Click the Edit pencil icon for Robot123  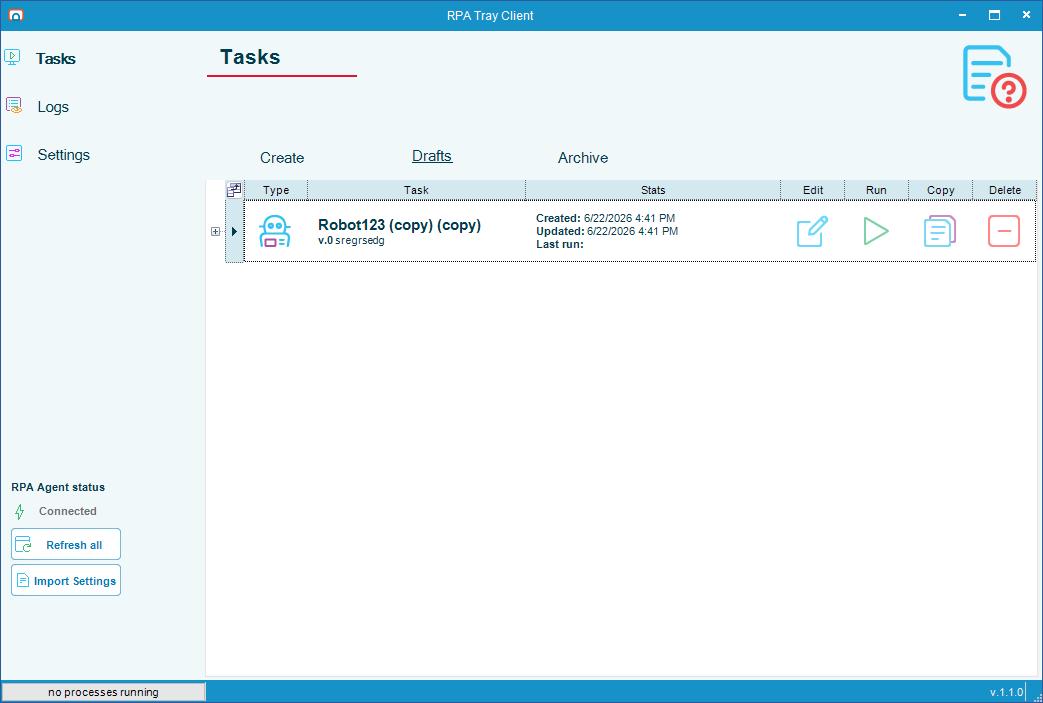[812, 231]
